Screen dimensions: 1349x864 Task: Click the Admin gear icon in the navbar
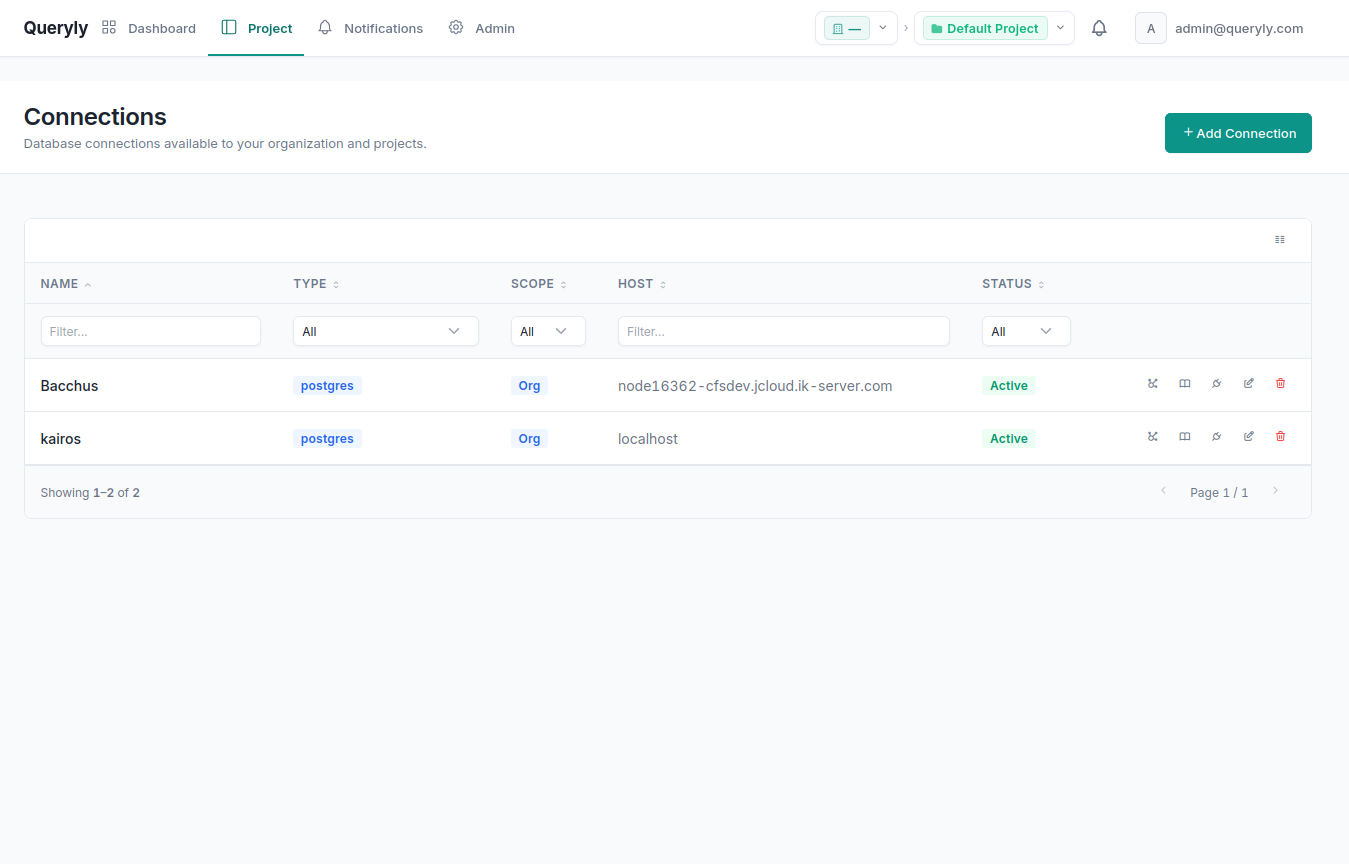tap(456, 28)
